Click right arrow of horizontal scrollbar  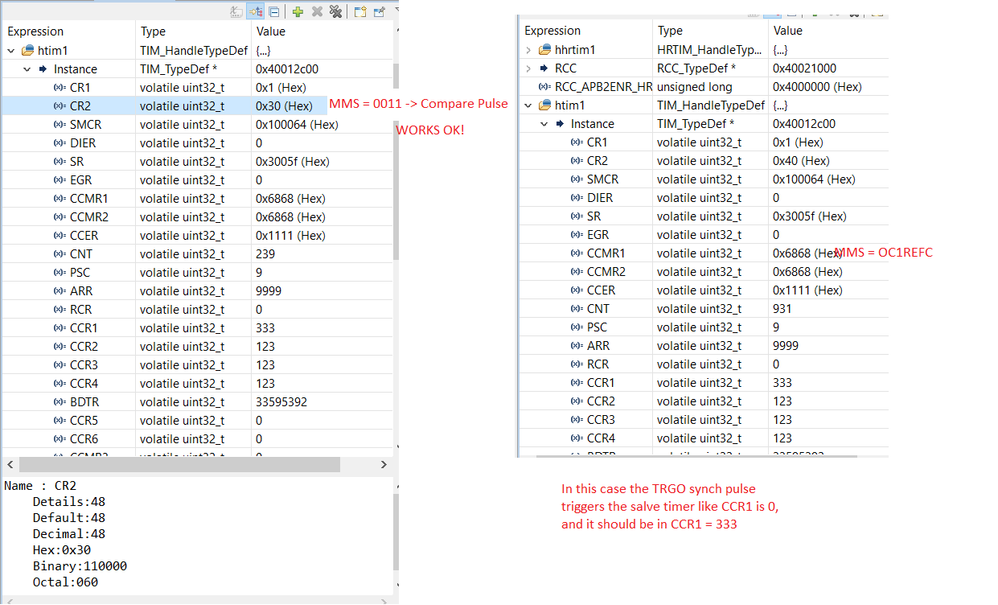384,464
